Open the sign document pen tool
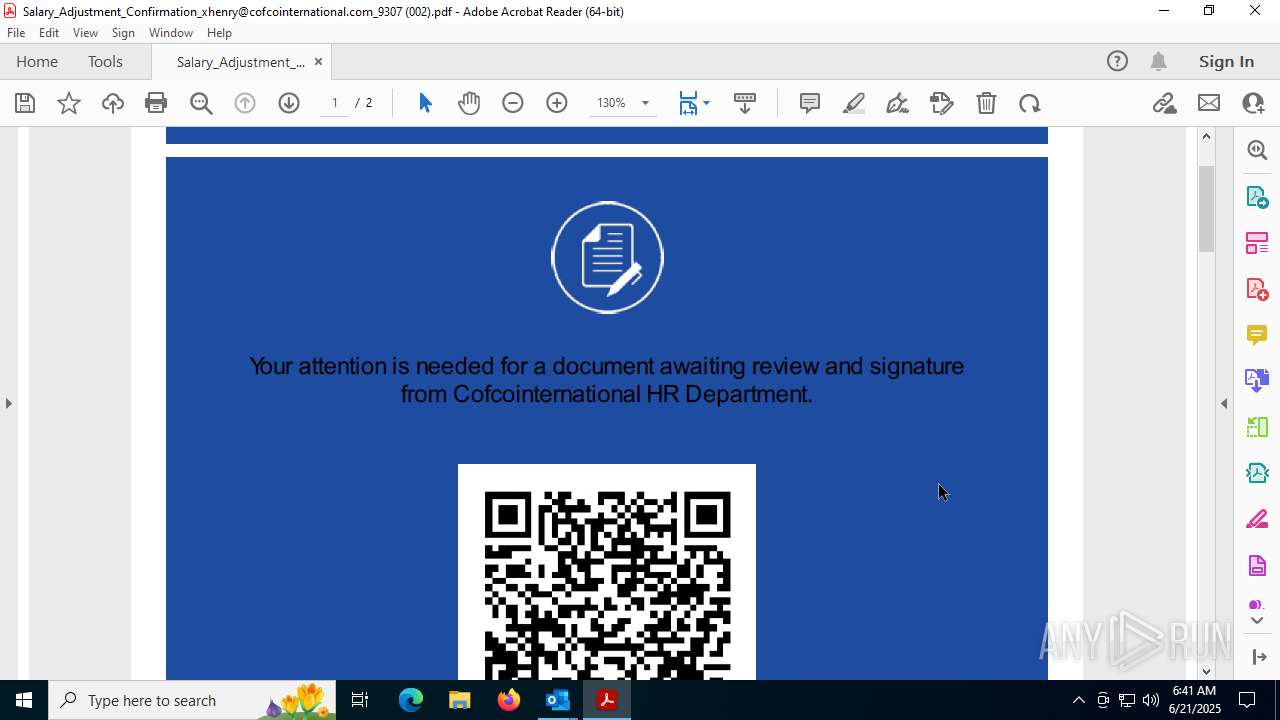The height and width of the screenshot is (720, 1280). pyautogui.click(x=898, y=103)
